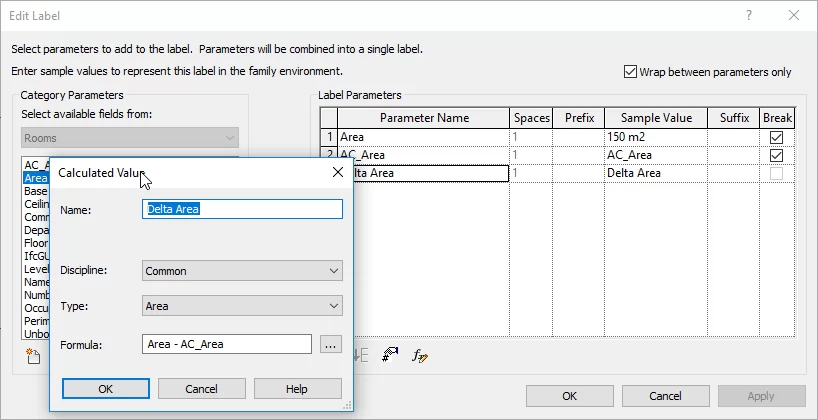This screenshot has height=420, width=818.
Task: Open the Discipline dropdown
Action: pyautogui.click(x=243, y=270)
